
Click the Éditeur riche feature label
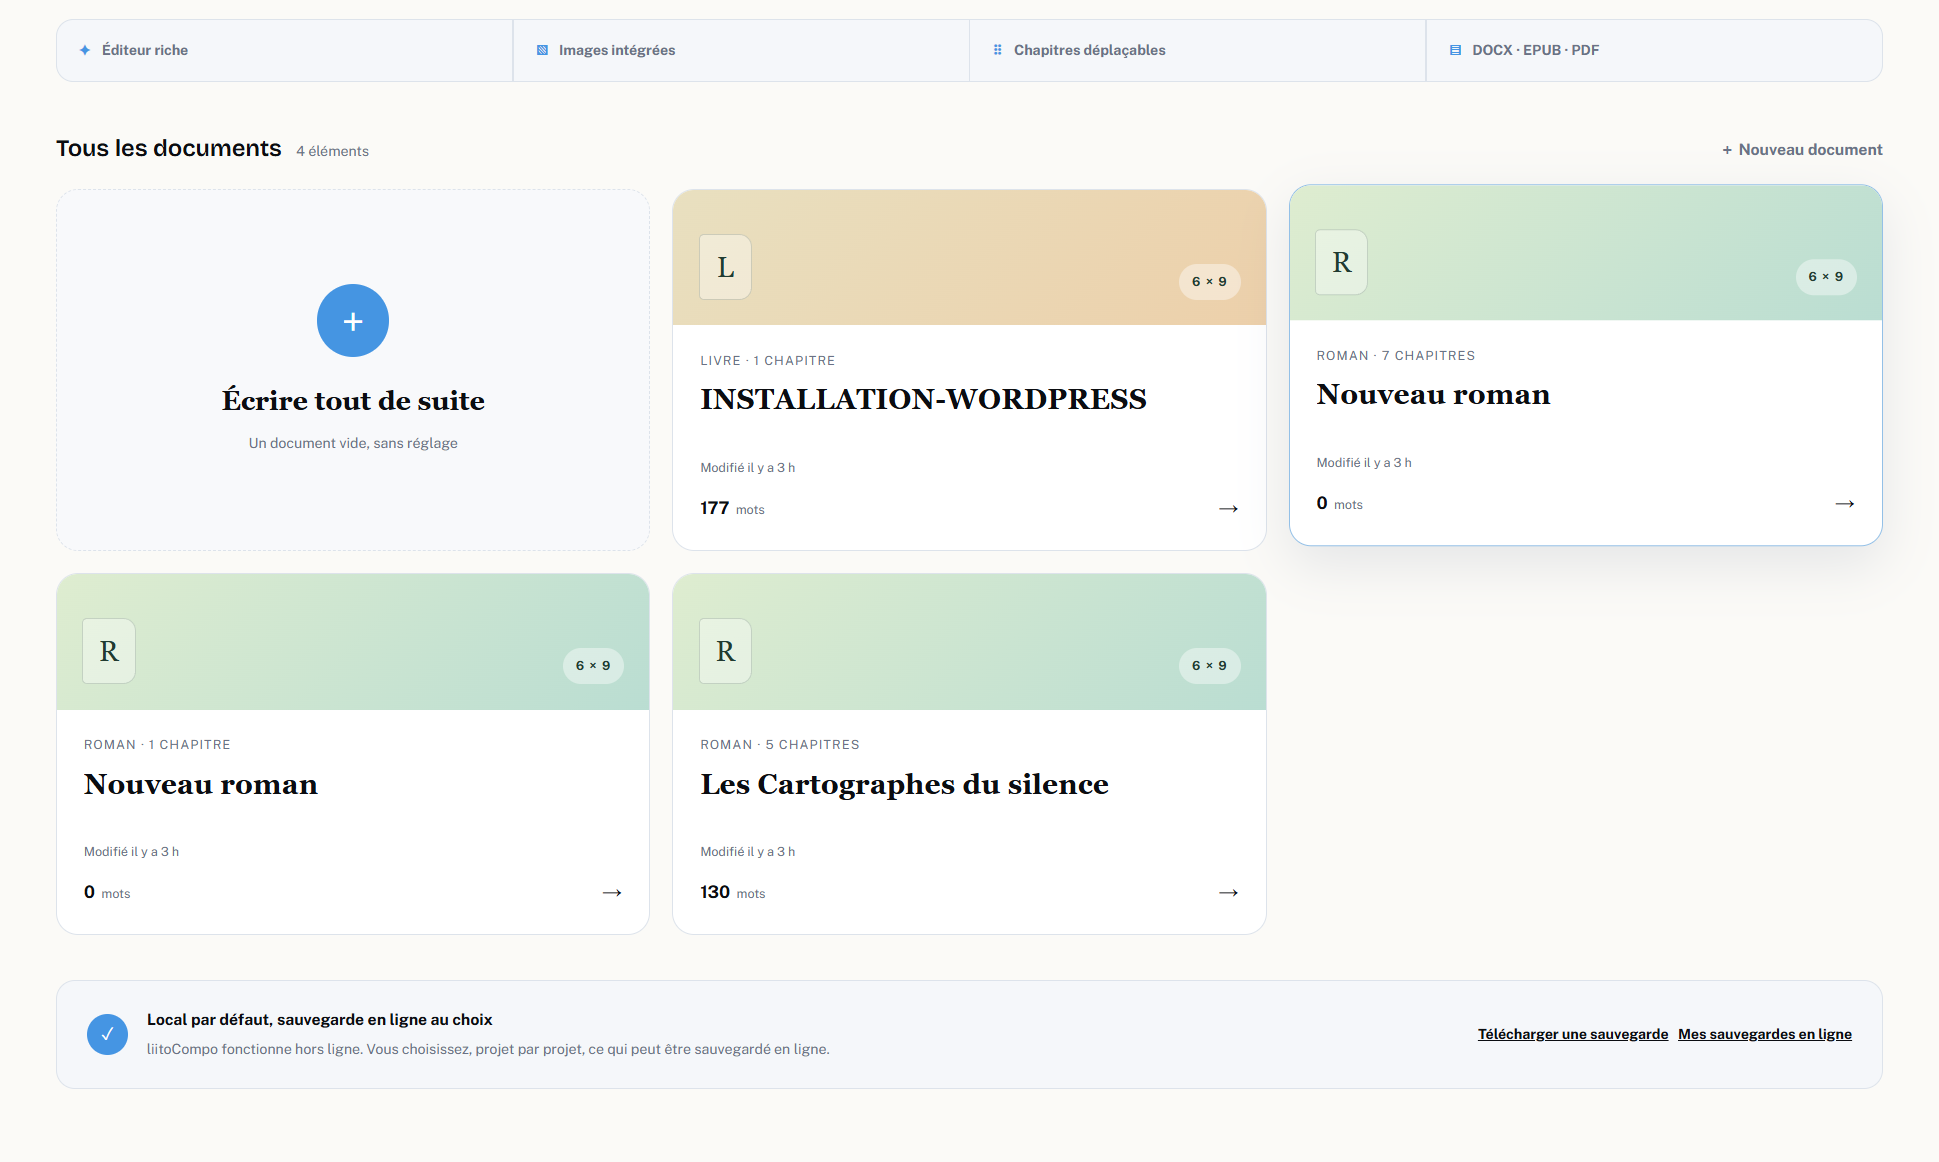point(145,50)
